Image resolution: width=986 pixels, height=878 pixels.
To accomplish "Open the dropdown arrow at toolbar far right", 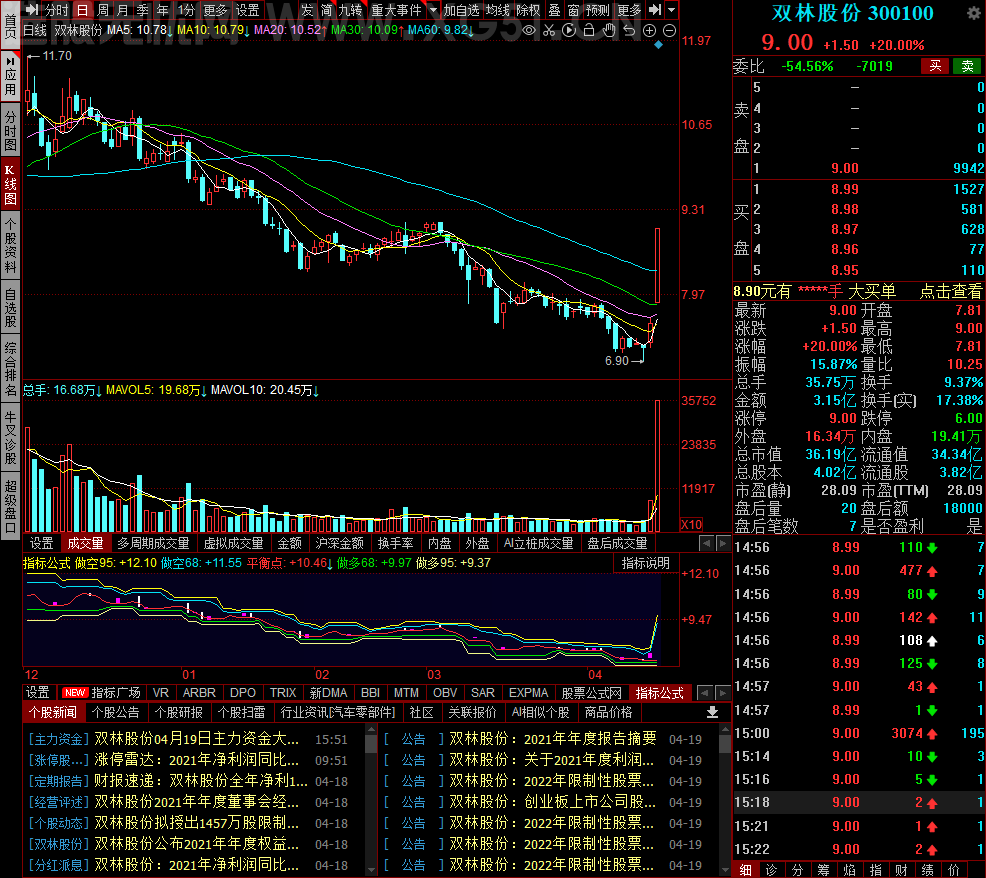I will [672, 10].
